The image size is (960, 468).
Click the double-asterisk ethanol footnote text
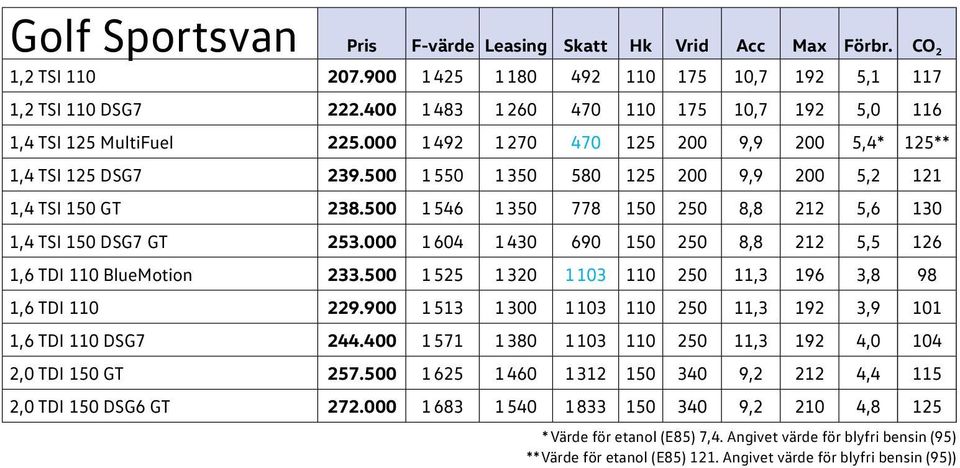[741, 456]
